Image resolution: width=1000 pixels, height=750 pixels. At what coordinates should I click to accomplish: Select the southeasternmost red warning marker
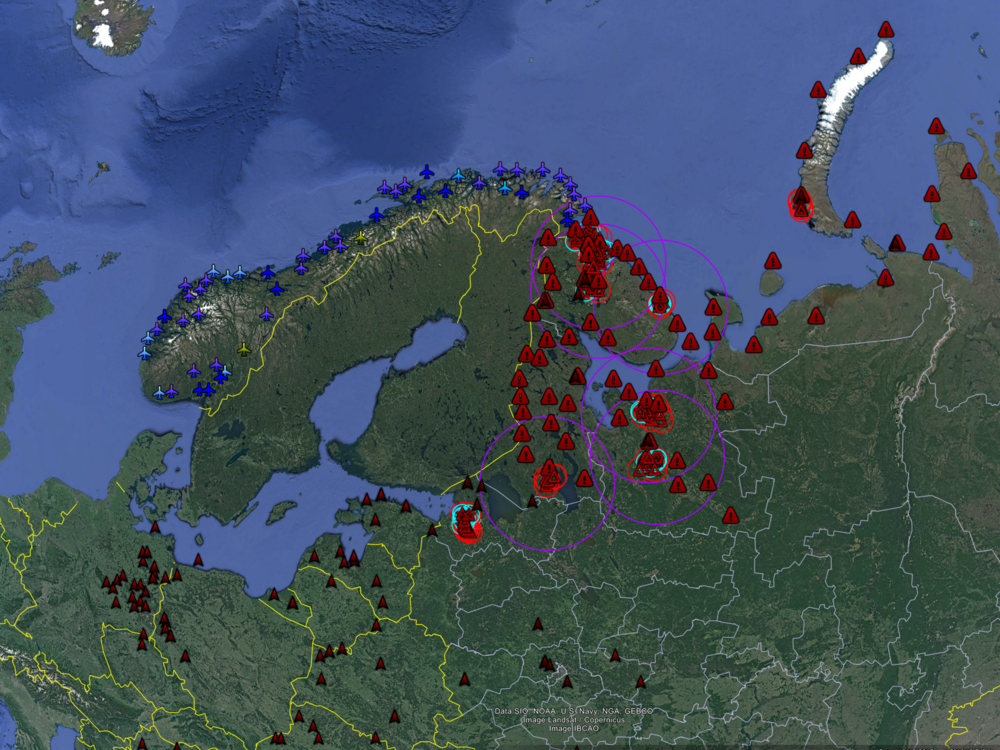[x=730, y=515]
